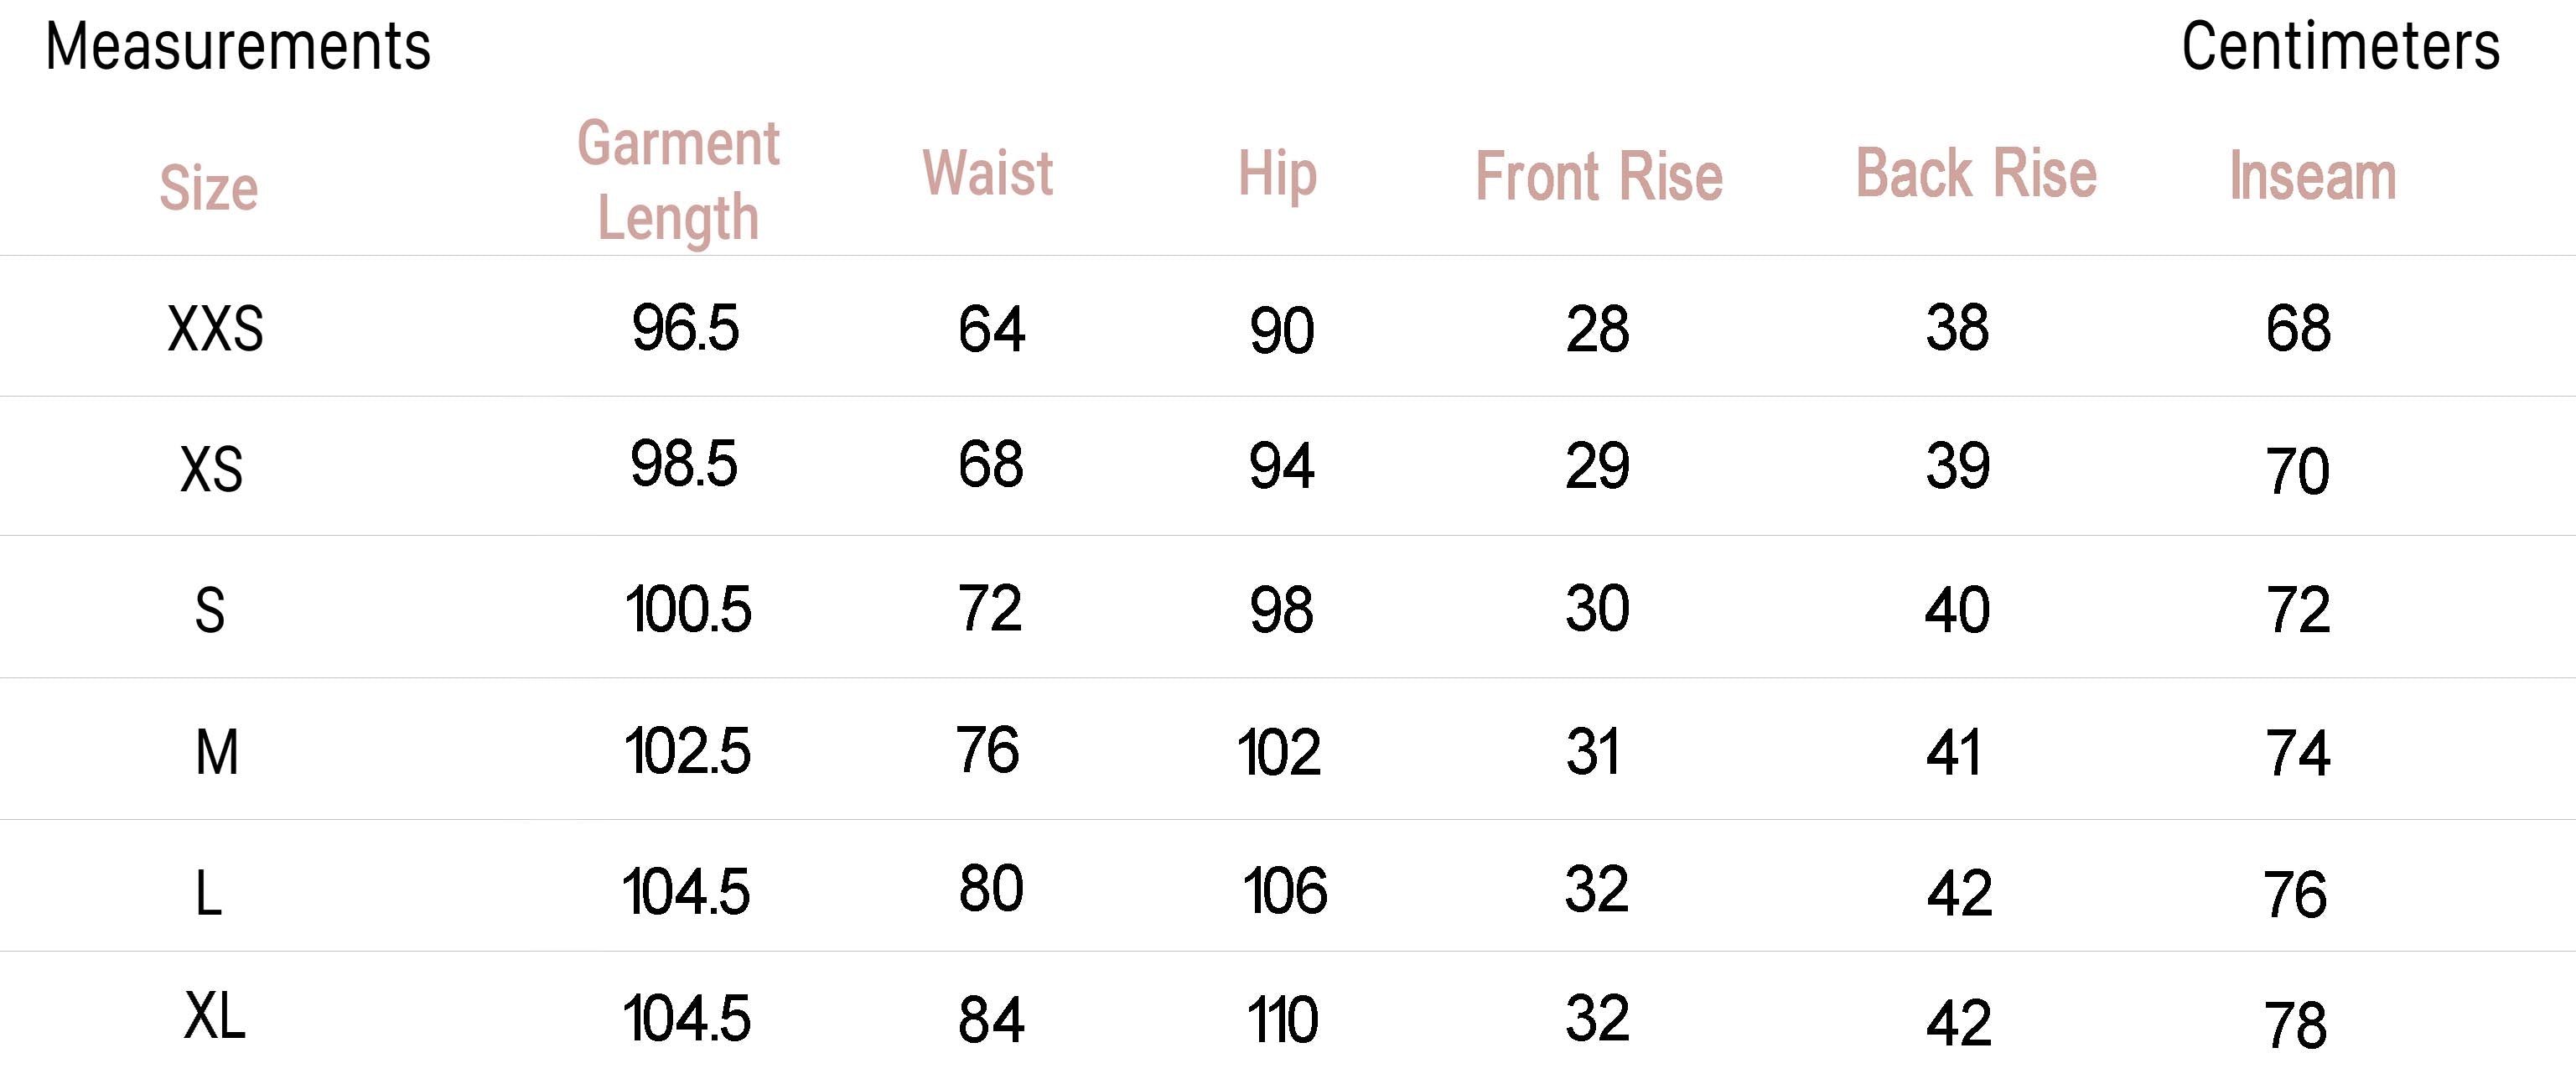Click the Size column header
The width and height of the screenshot is (2576, 1079).
tap(209, 188)
